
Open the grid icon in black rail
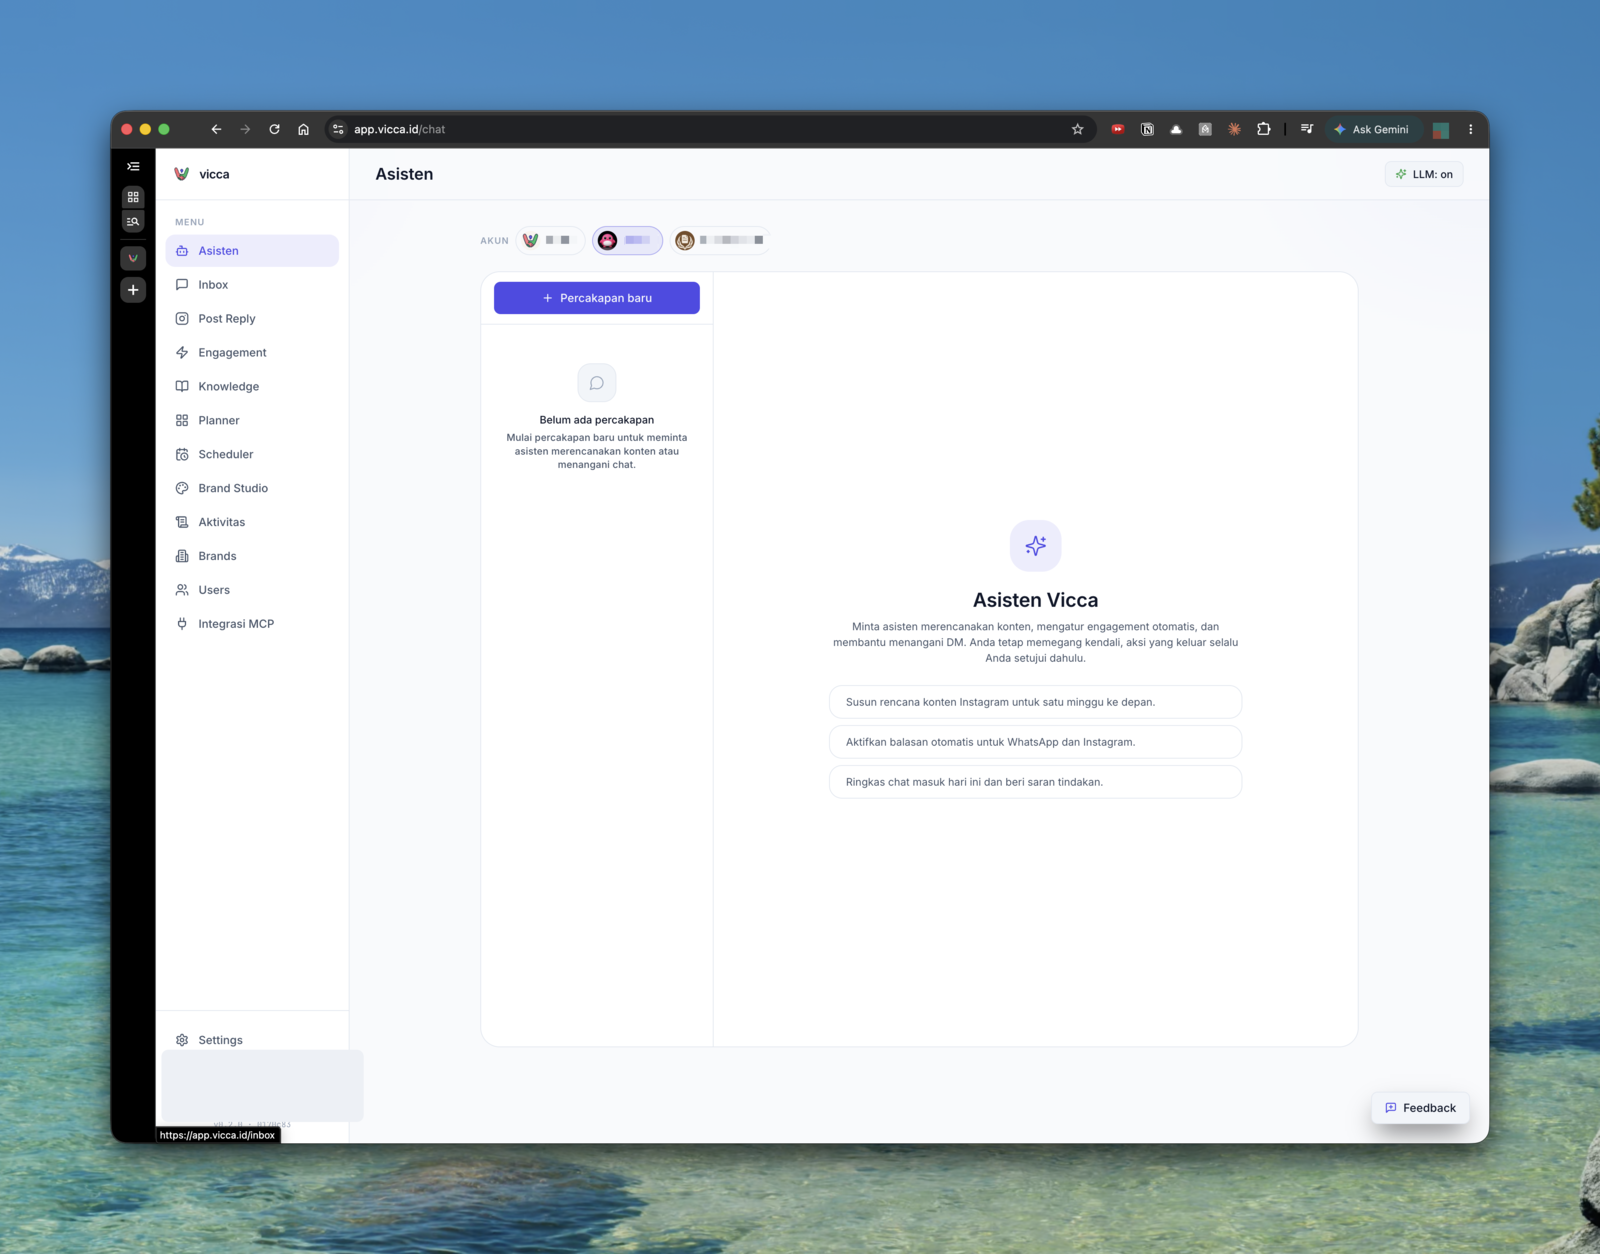(133, 197)
